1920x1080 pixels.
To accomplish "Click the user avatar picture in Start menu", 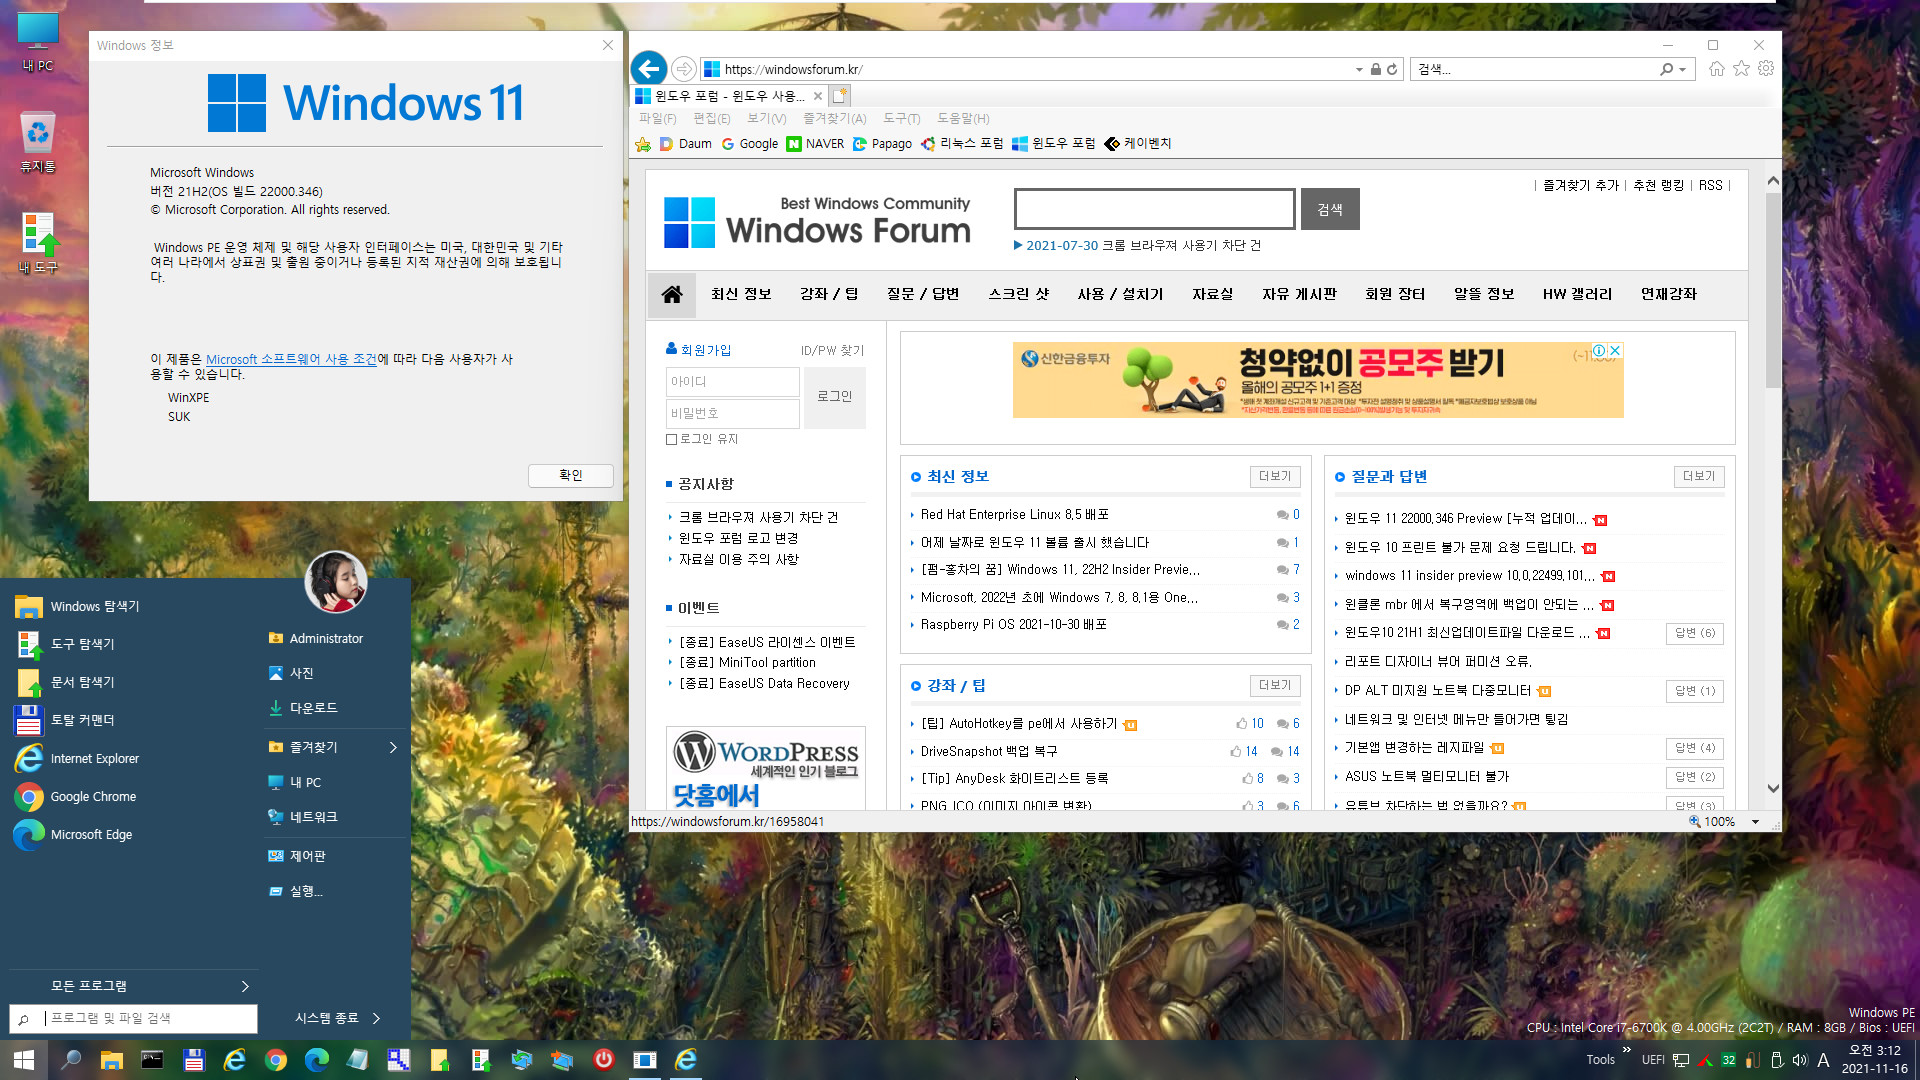I will coord(336,582).
